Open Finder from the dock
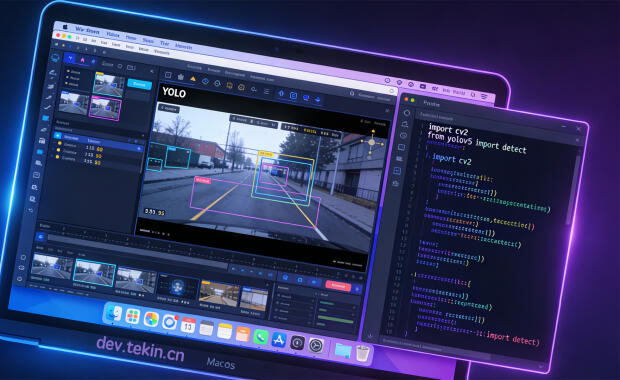The width and height of the screenshot is (620, 380). tap(113, 313)
